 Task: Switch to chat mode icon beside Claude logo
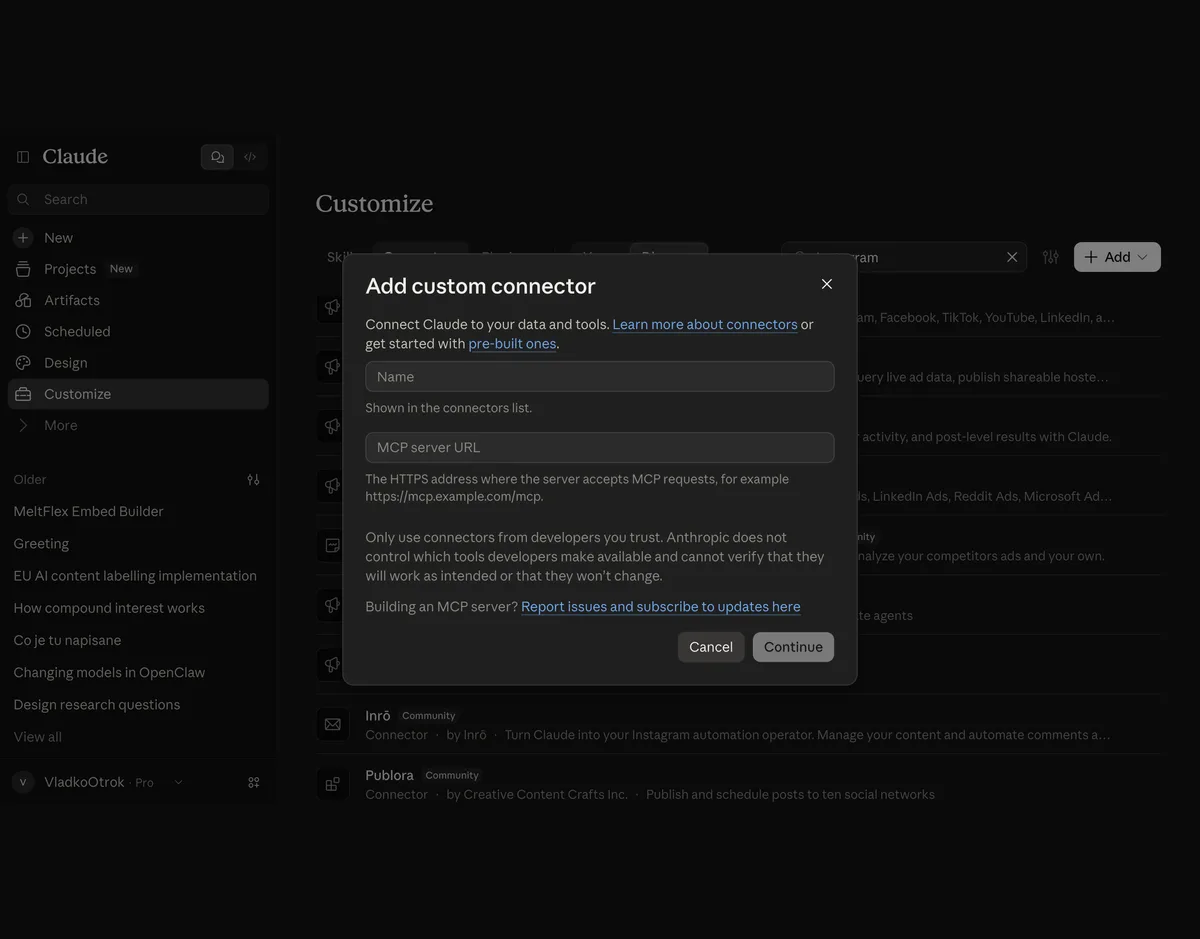click(217, 157)
